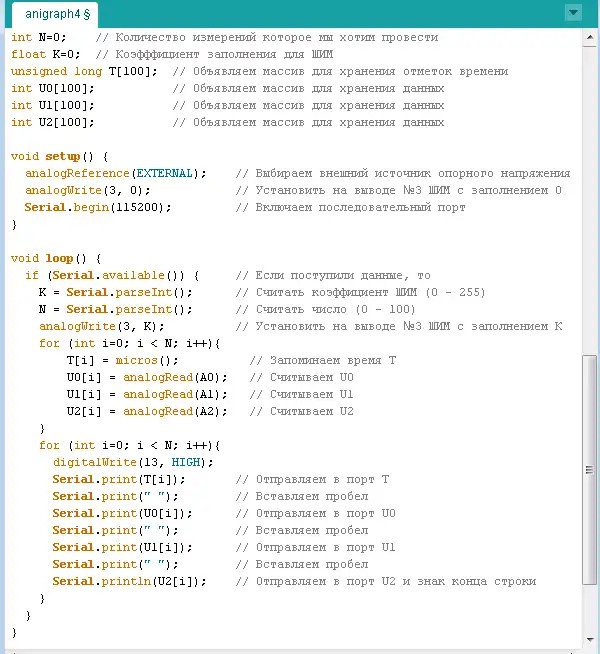Click the 'int U1[100];' declaration
Image resolution: width=600 pixels, height=654 pixels.
pos(53,106)
